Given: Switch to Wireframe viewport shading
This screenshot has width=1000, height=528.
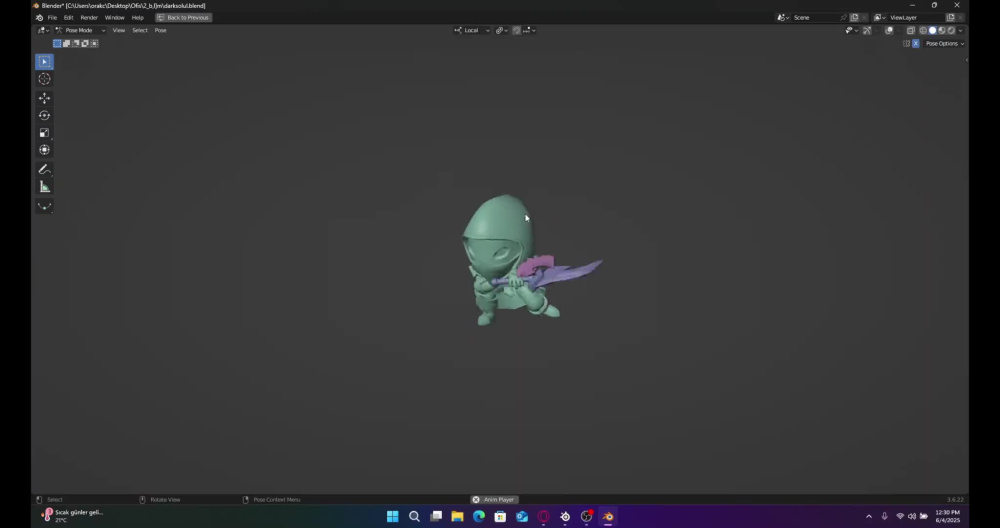Looking at the screenshot, I should click(x=923, y=30).
